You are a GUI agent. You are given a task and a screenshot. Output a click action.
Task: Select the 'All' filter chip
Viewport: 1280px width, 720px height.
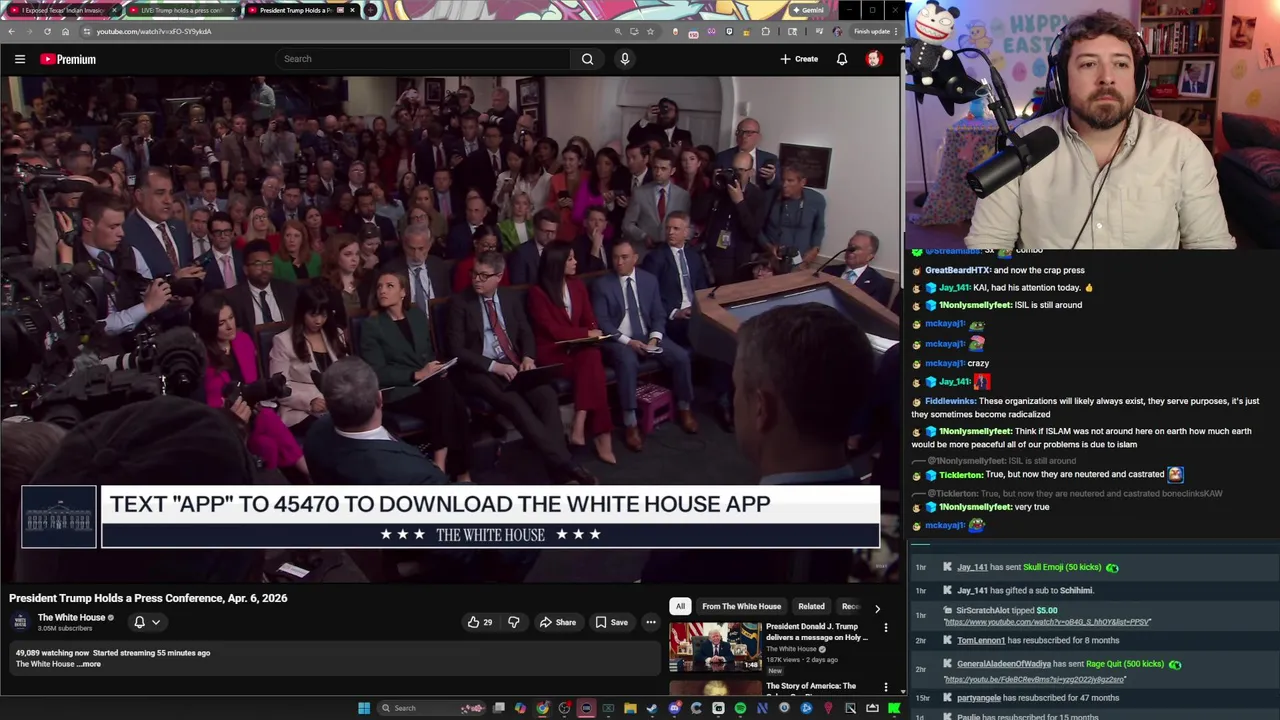tap(680, 606)
